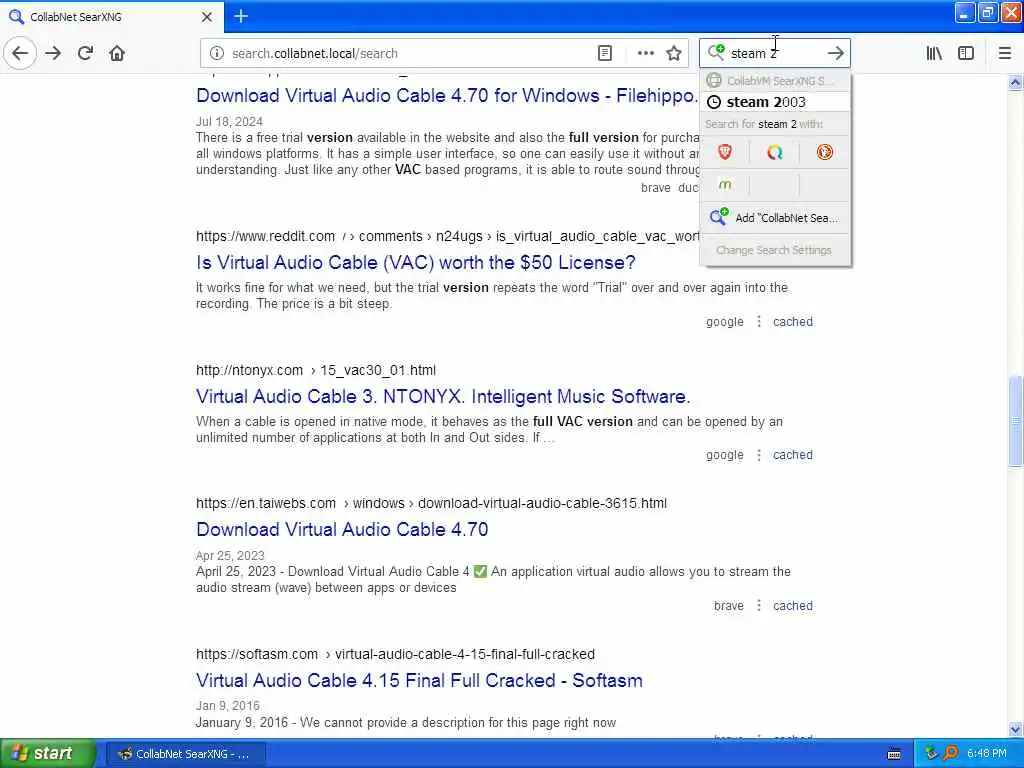Image resolution: width=1024 pixels, height=768 pixels.
Task: Select the 'steam 2003' history suggestion
Action: pyautogui.click(x=775, y=102)
